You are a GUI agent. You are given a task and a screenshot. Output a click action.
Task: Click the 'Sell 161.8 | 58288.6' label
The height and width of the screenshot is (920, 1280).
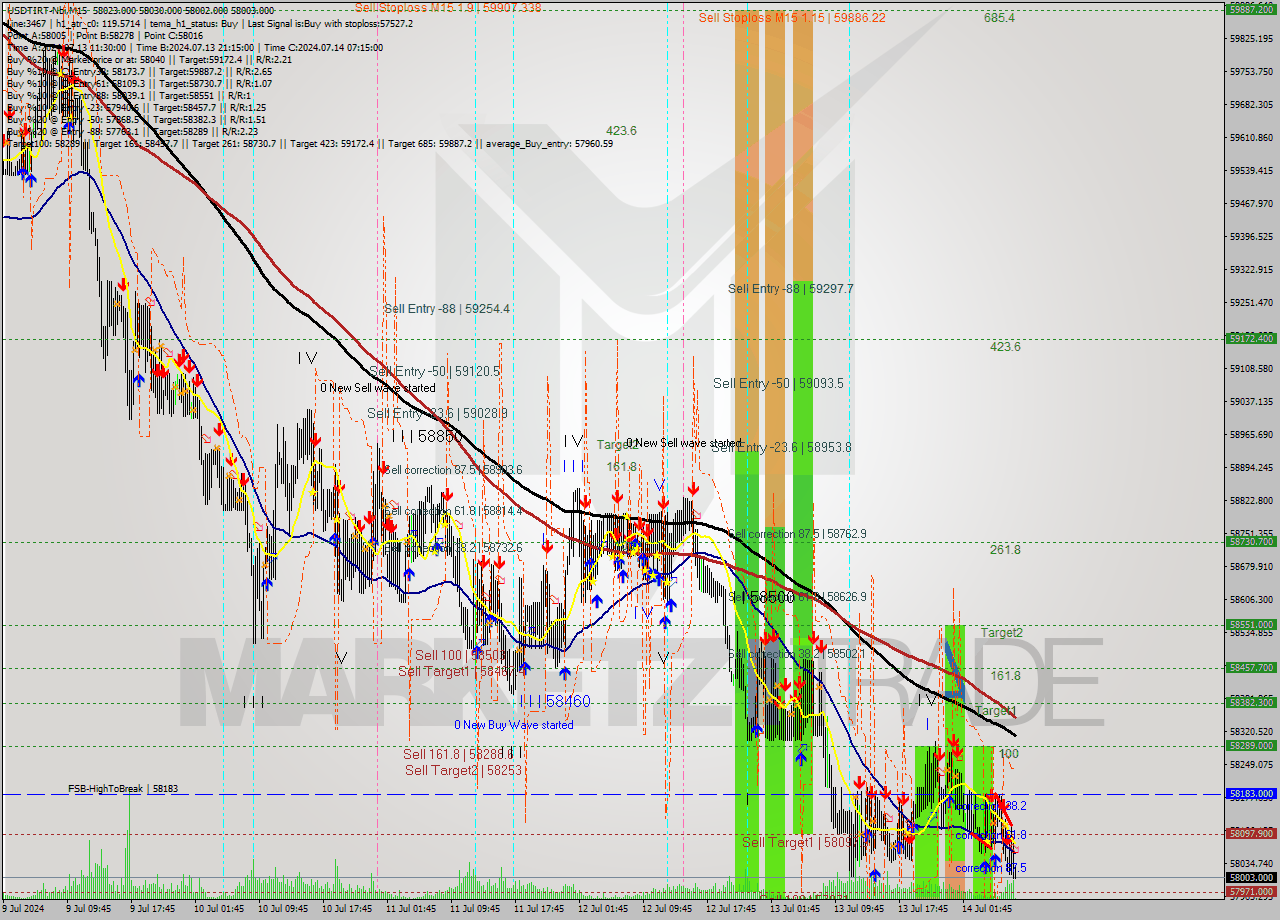(x=458, y=755)
